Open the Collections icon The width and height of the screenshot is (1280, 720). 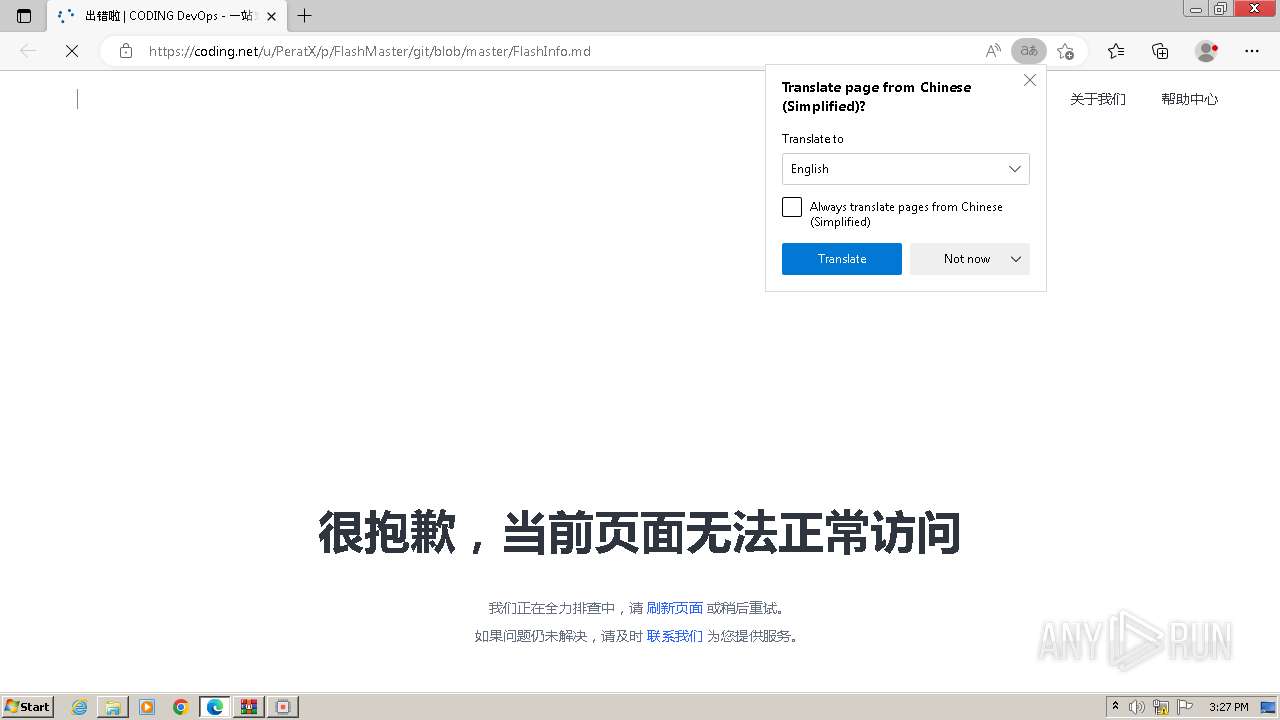[1160, 51]
